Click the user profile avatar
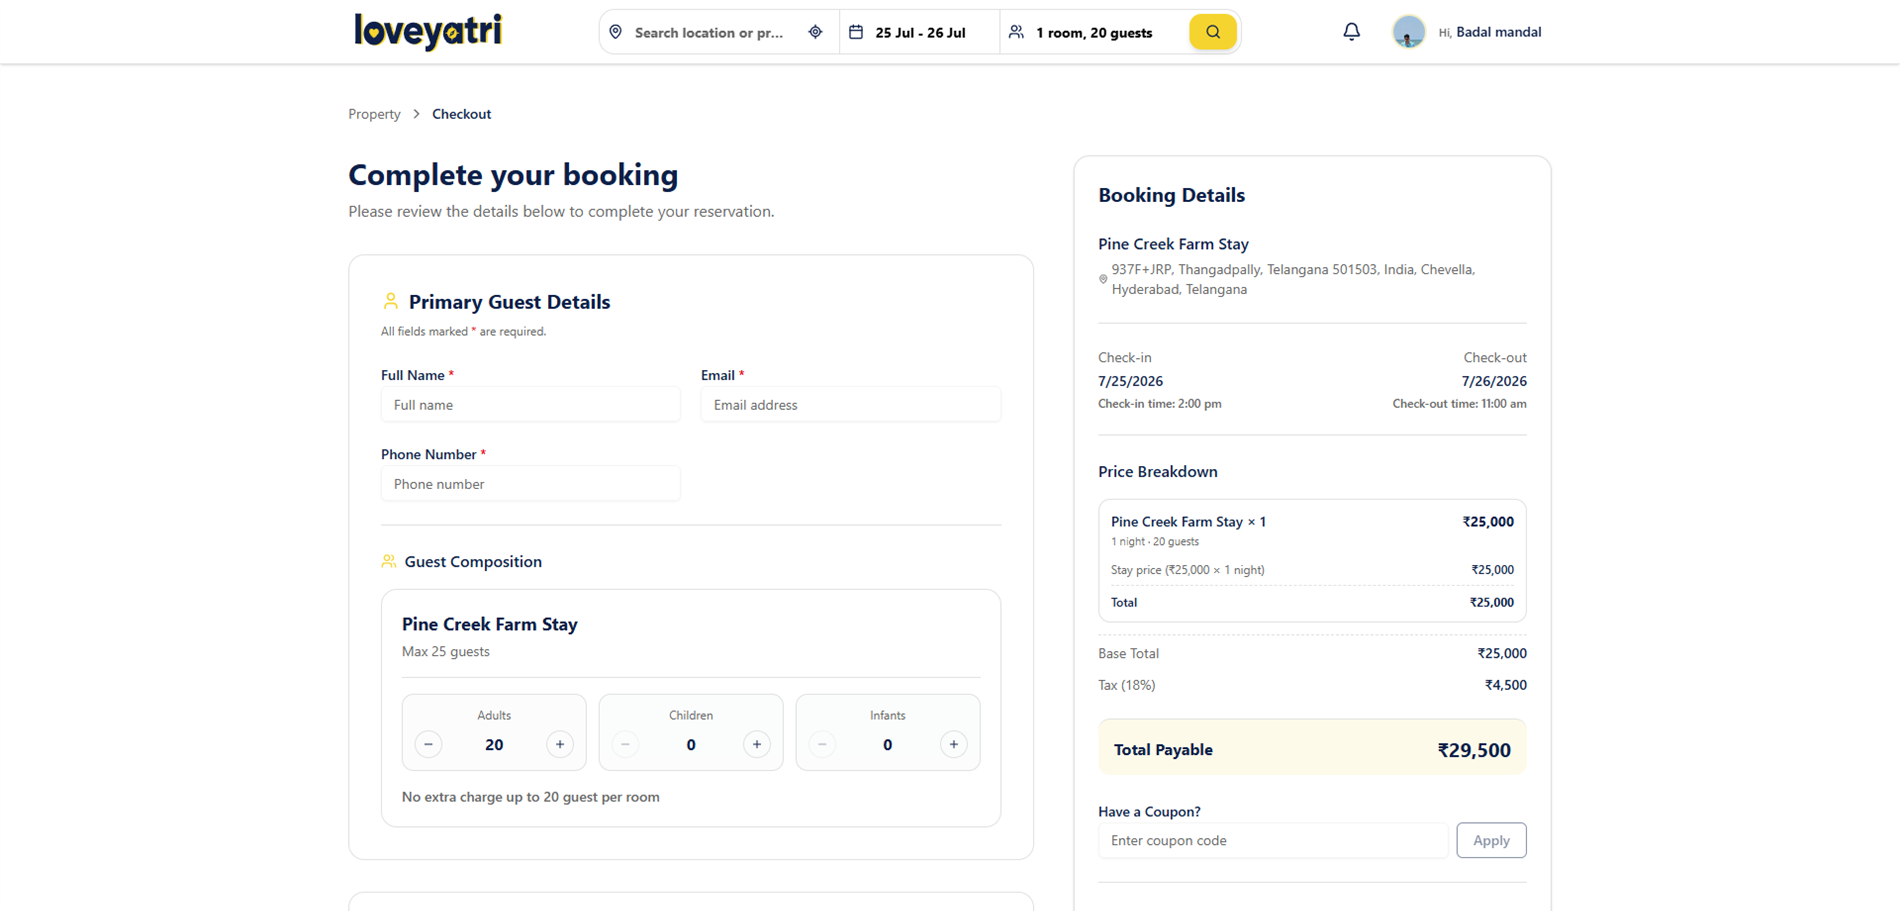This screenshot has width=1900, height=911. click(1408, 32)
